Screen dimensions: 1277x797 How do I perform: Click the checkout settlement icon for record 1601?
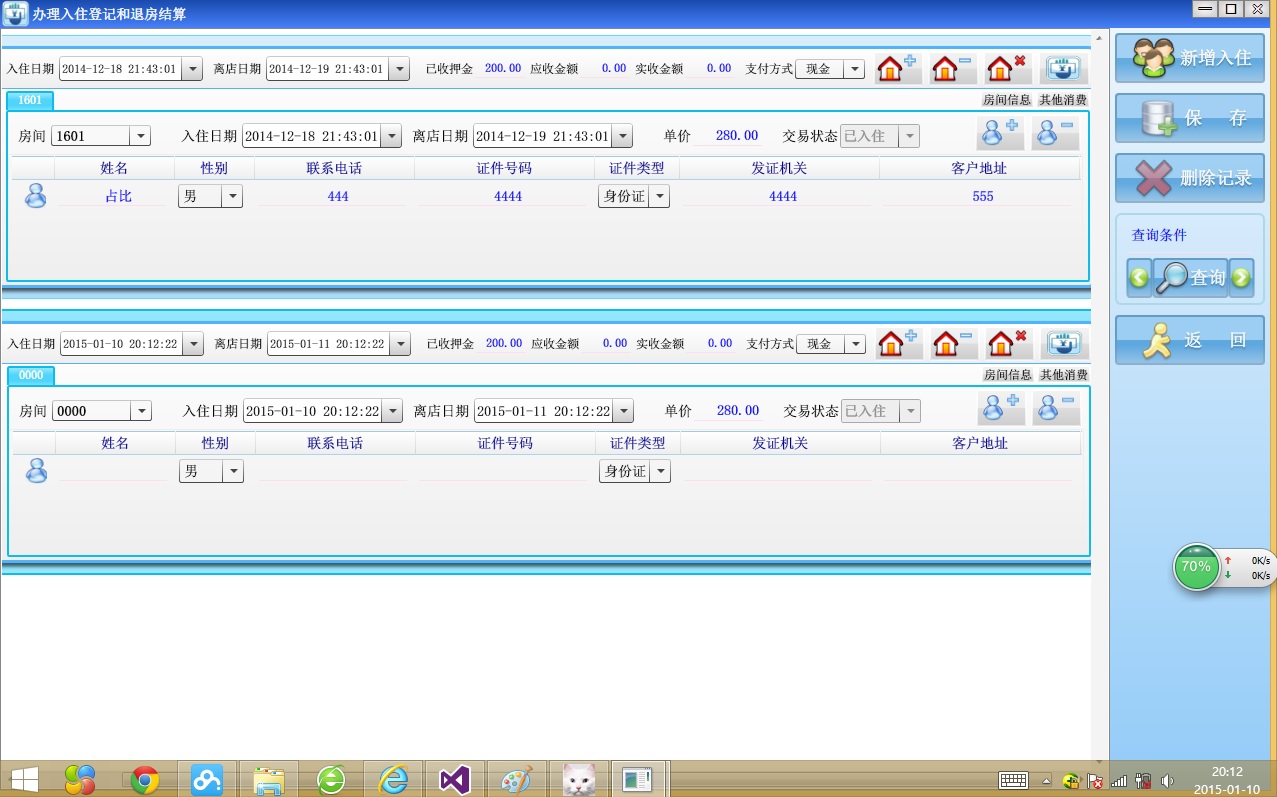(1063, 69)
